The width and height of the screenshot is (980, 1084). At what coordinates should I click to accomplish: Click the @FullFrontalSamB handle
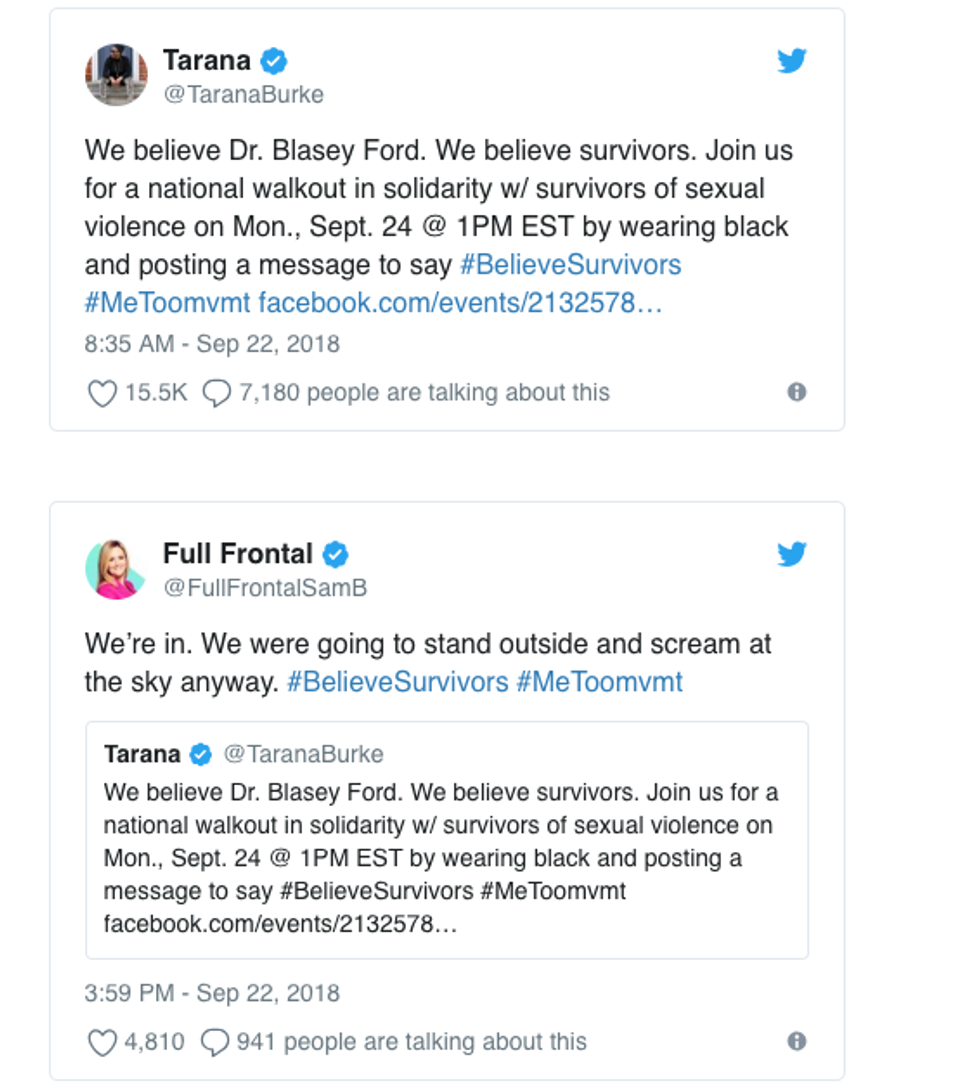click(x=265, y=588)
